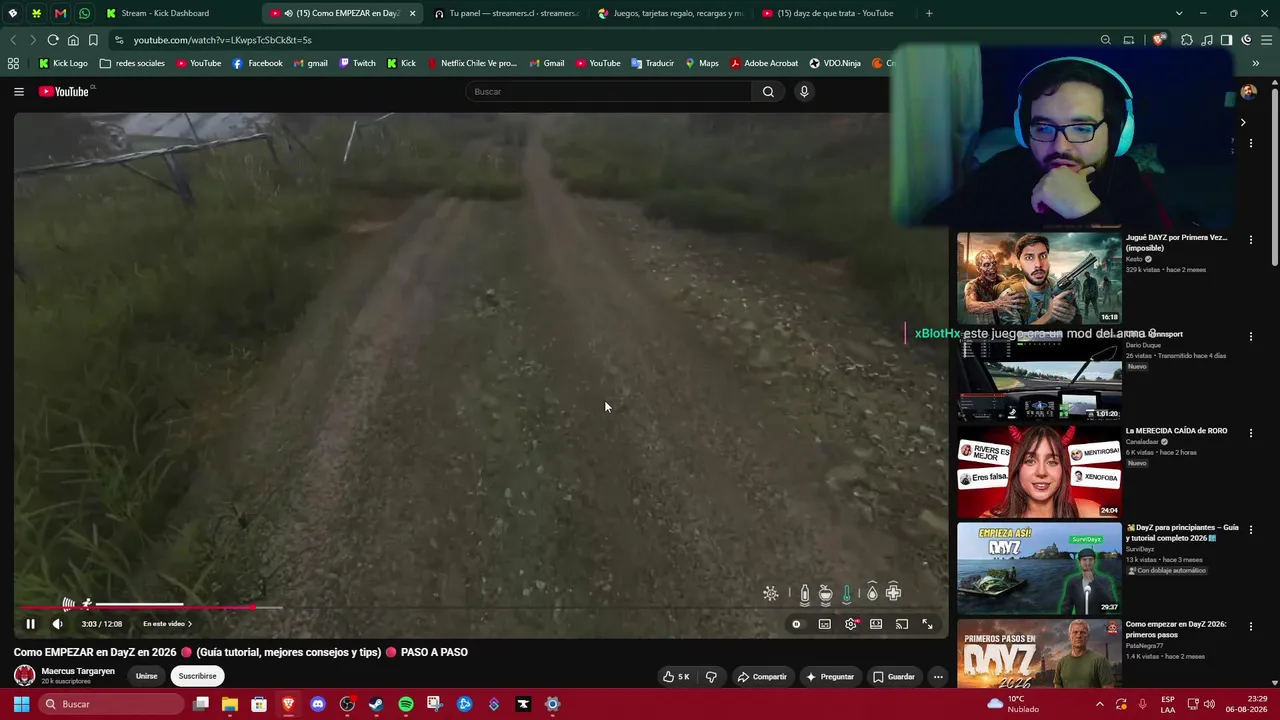Open options menu for 'La MERECIDA CAÍDA de RORO' video
The height and width of the screenshot is (720, 1280).
coord(1251,433)
